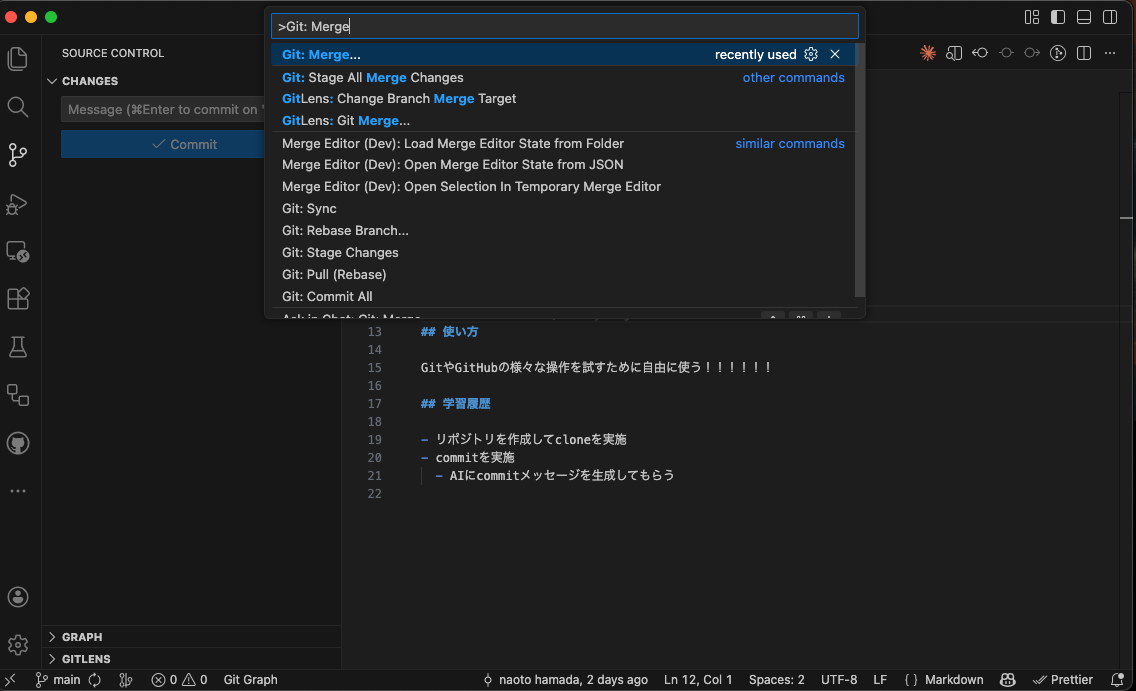The width and height of the screenshot is (1136, 691).
Task: Open the Explorer view in activity bar
Action: pyautogui.click(x=18, y=59)
